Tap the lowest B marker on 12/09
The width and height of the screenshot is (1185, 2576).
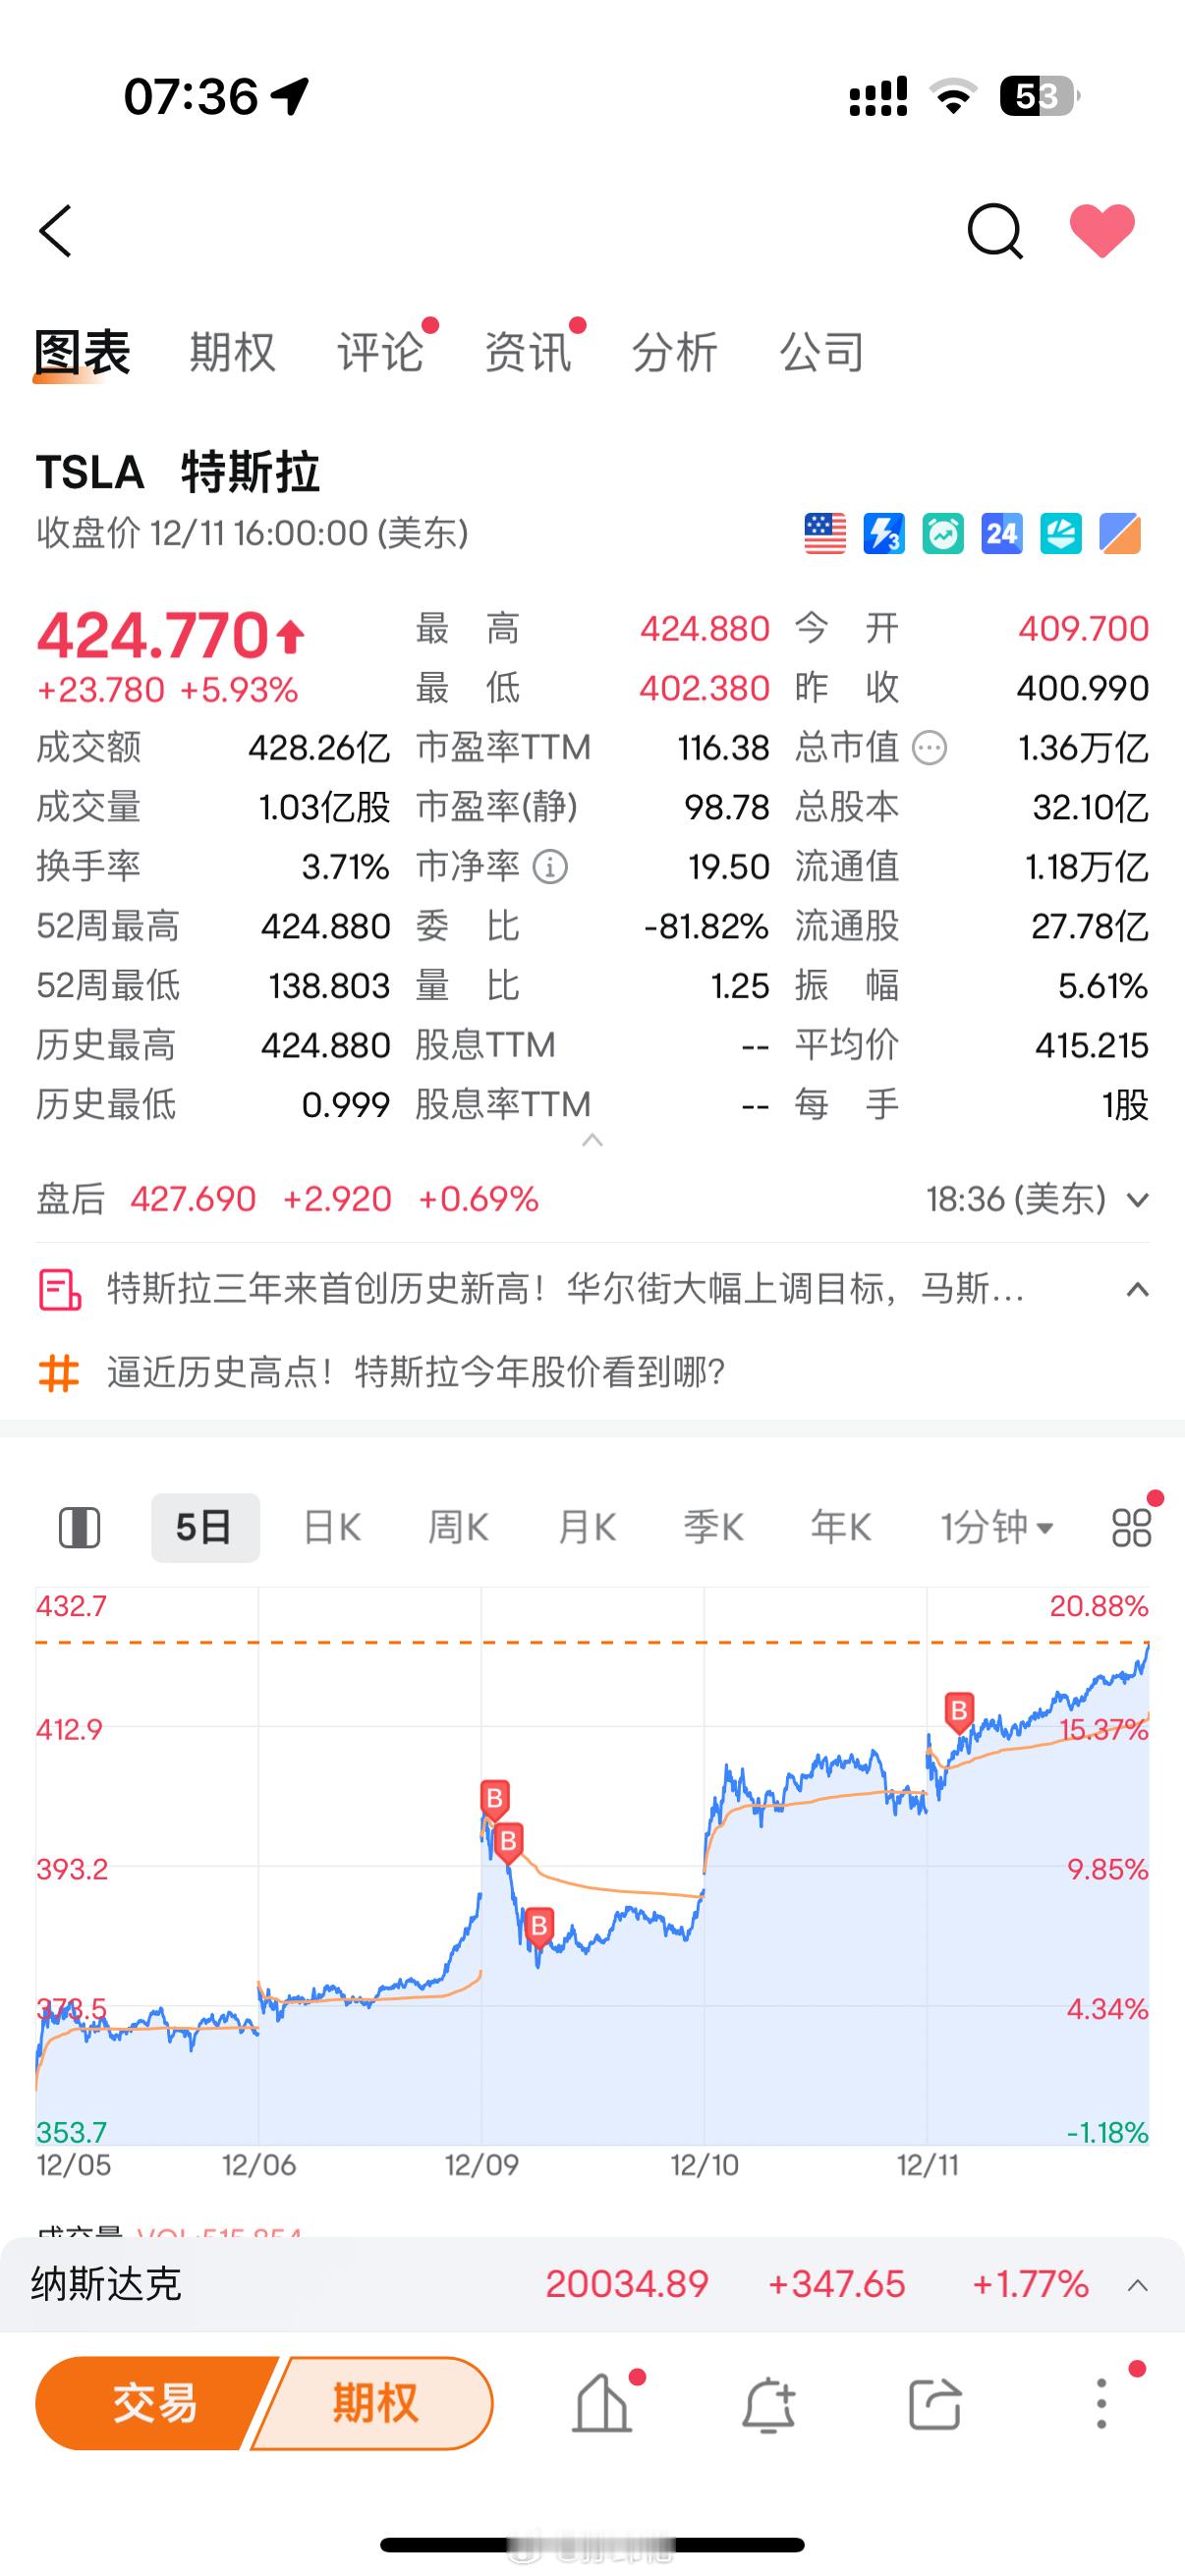point(539,1926)
